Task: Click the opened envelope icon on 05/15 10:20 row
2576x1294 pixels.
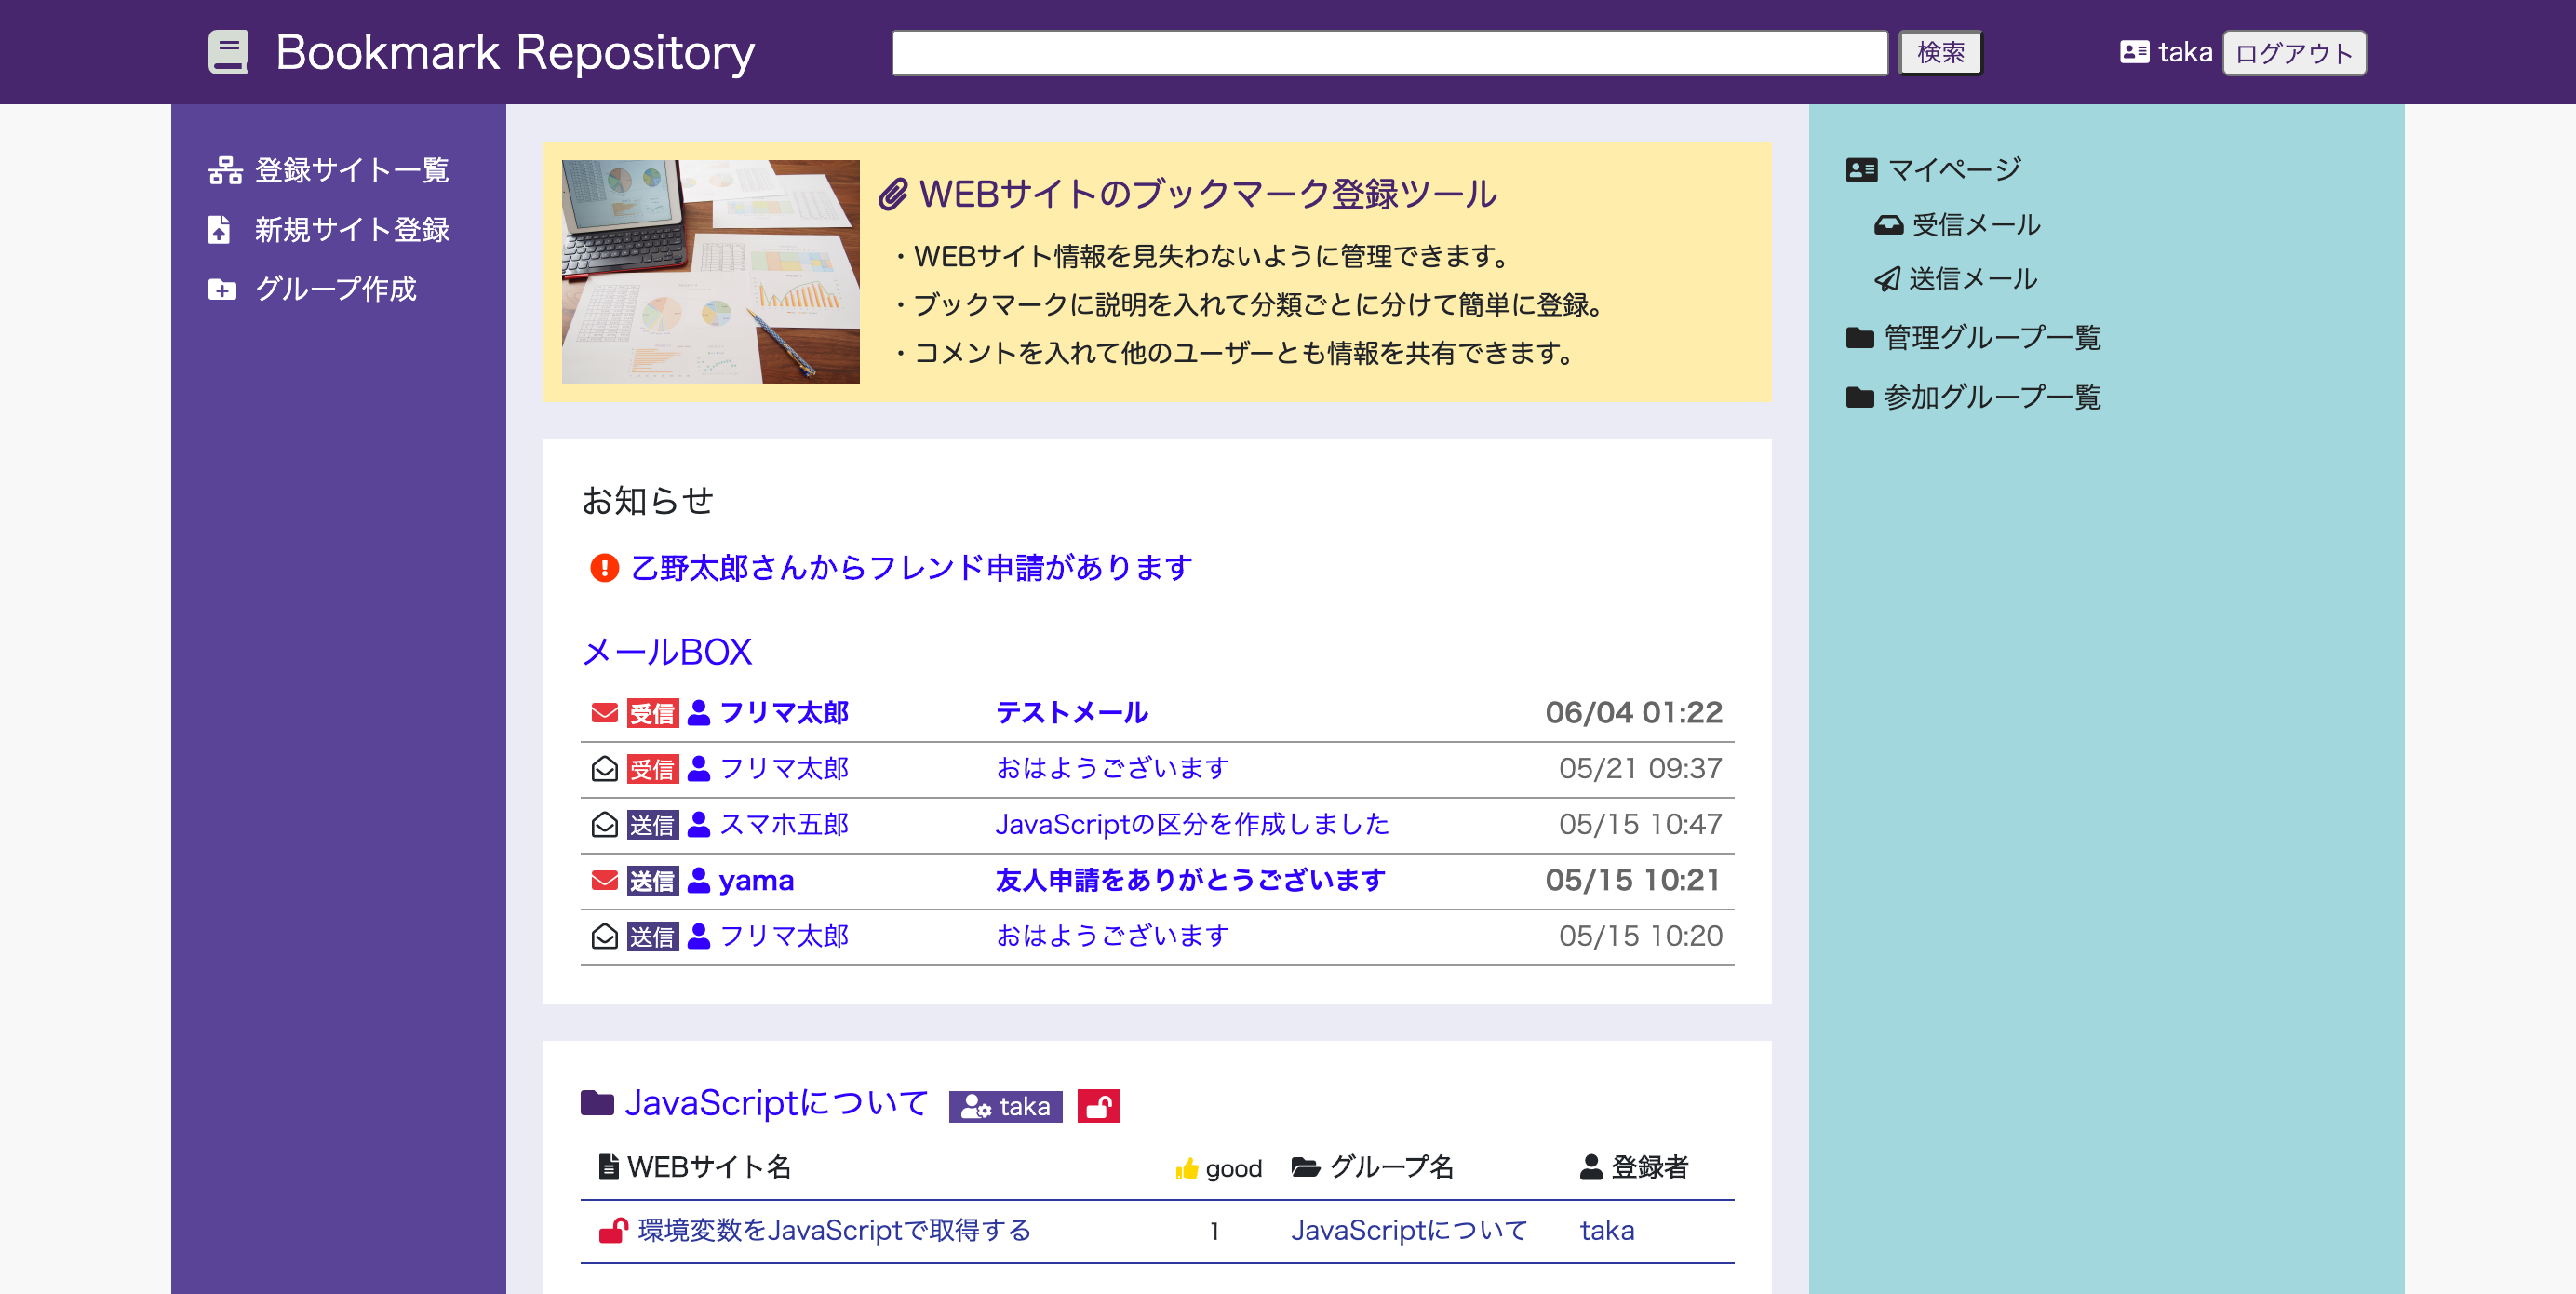Action: 604,936
